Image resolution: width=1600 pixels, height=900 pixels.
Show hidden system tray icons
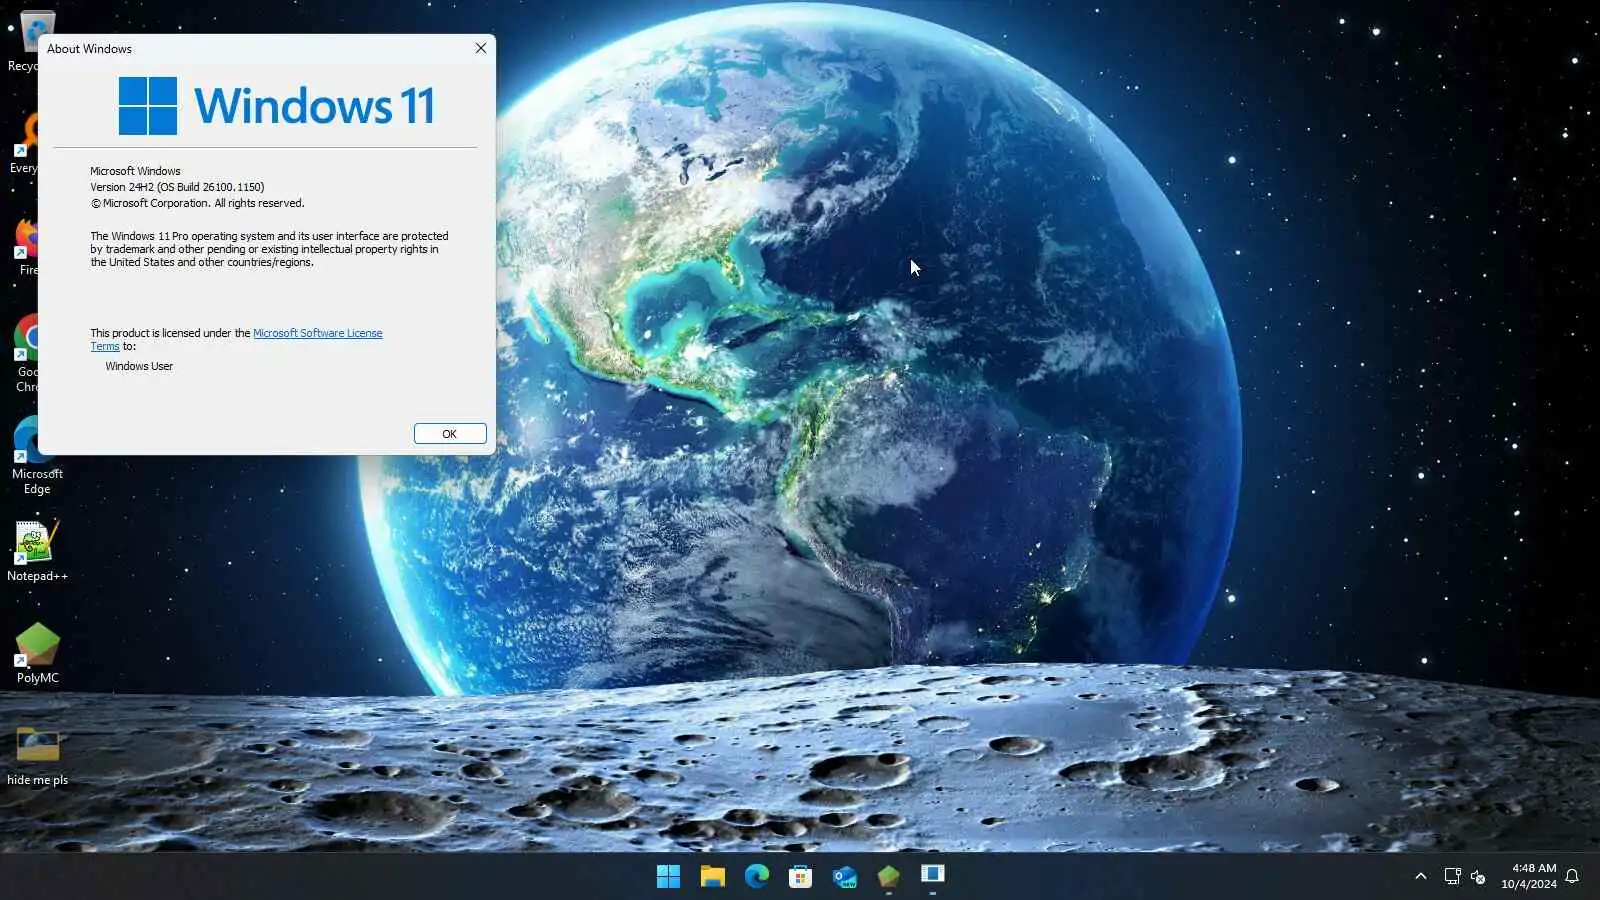(x=1420, y=877)
